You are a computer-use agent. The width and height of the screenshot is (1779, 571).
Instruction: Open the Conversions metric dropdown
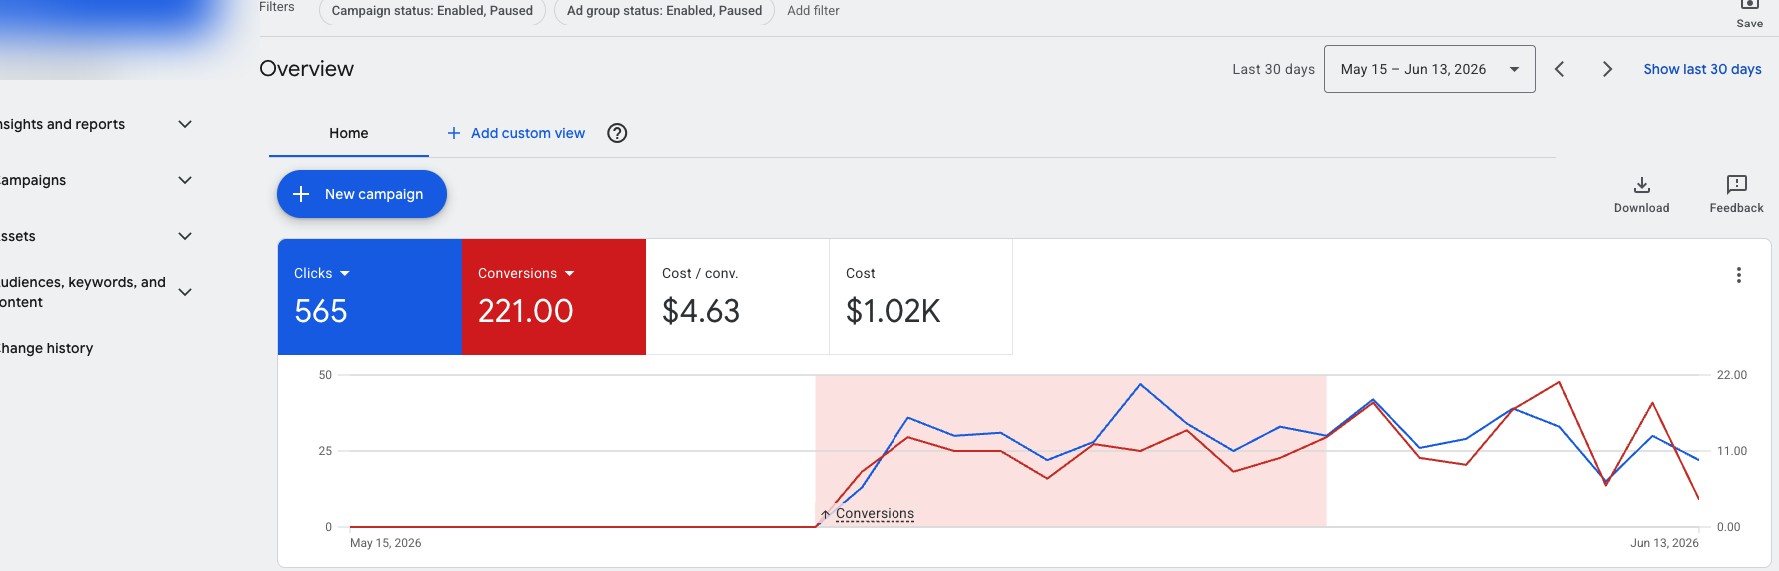click(570, 273)
